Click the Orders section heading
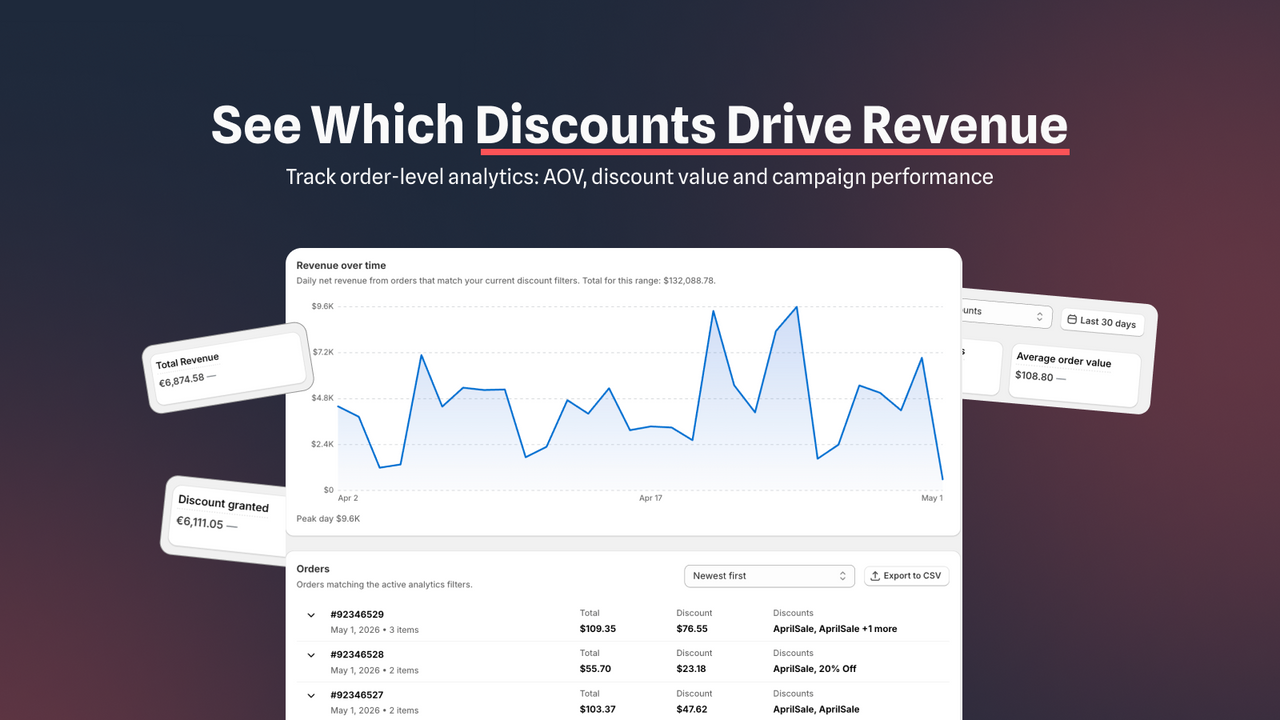1280x720 pixels. pyautogui.click(x=313, y=569)
